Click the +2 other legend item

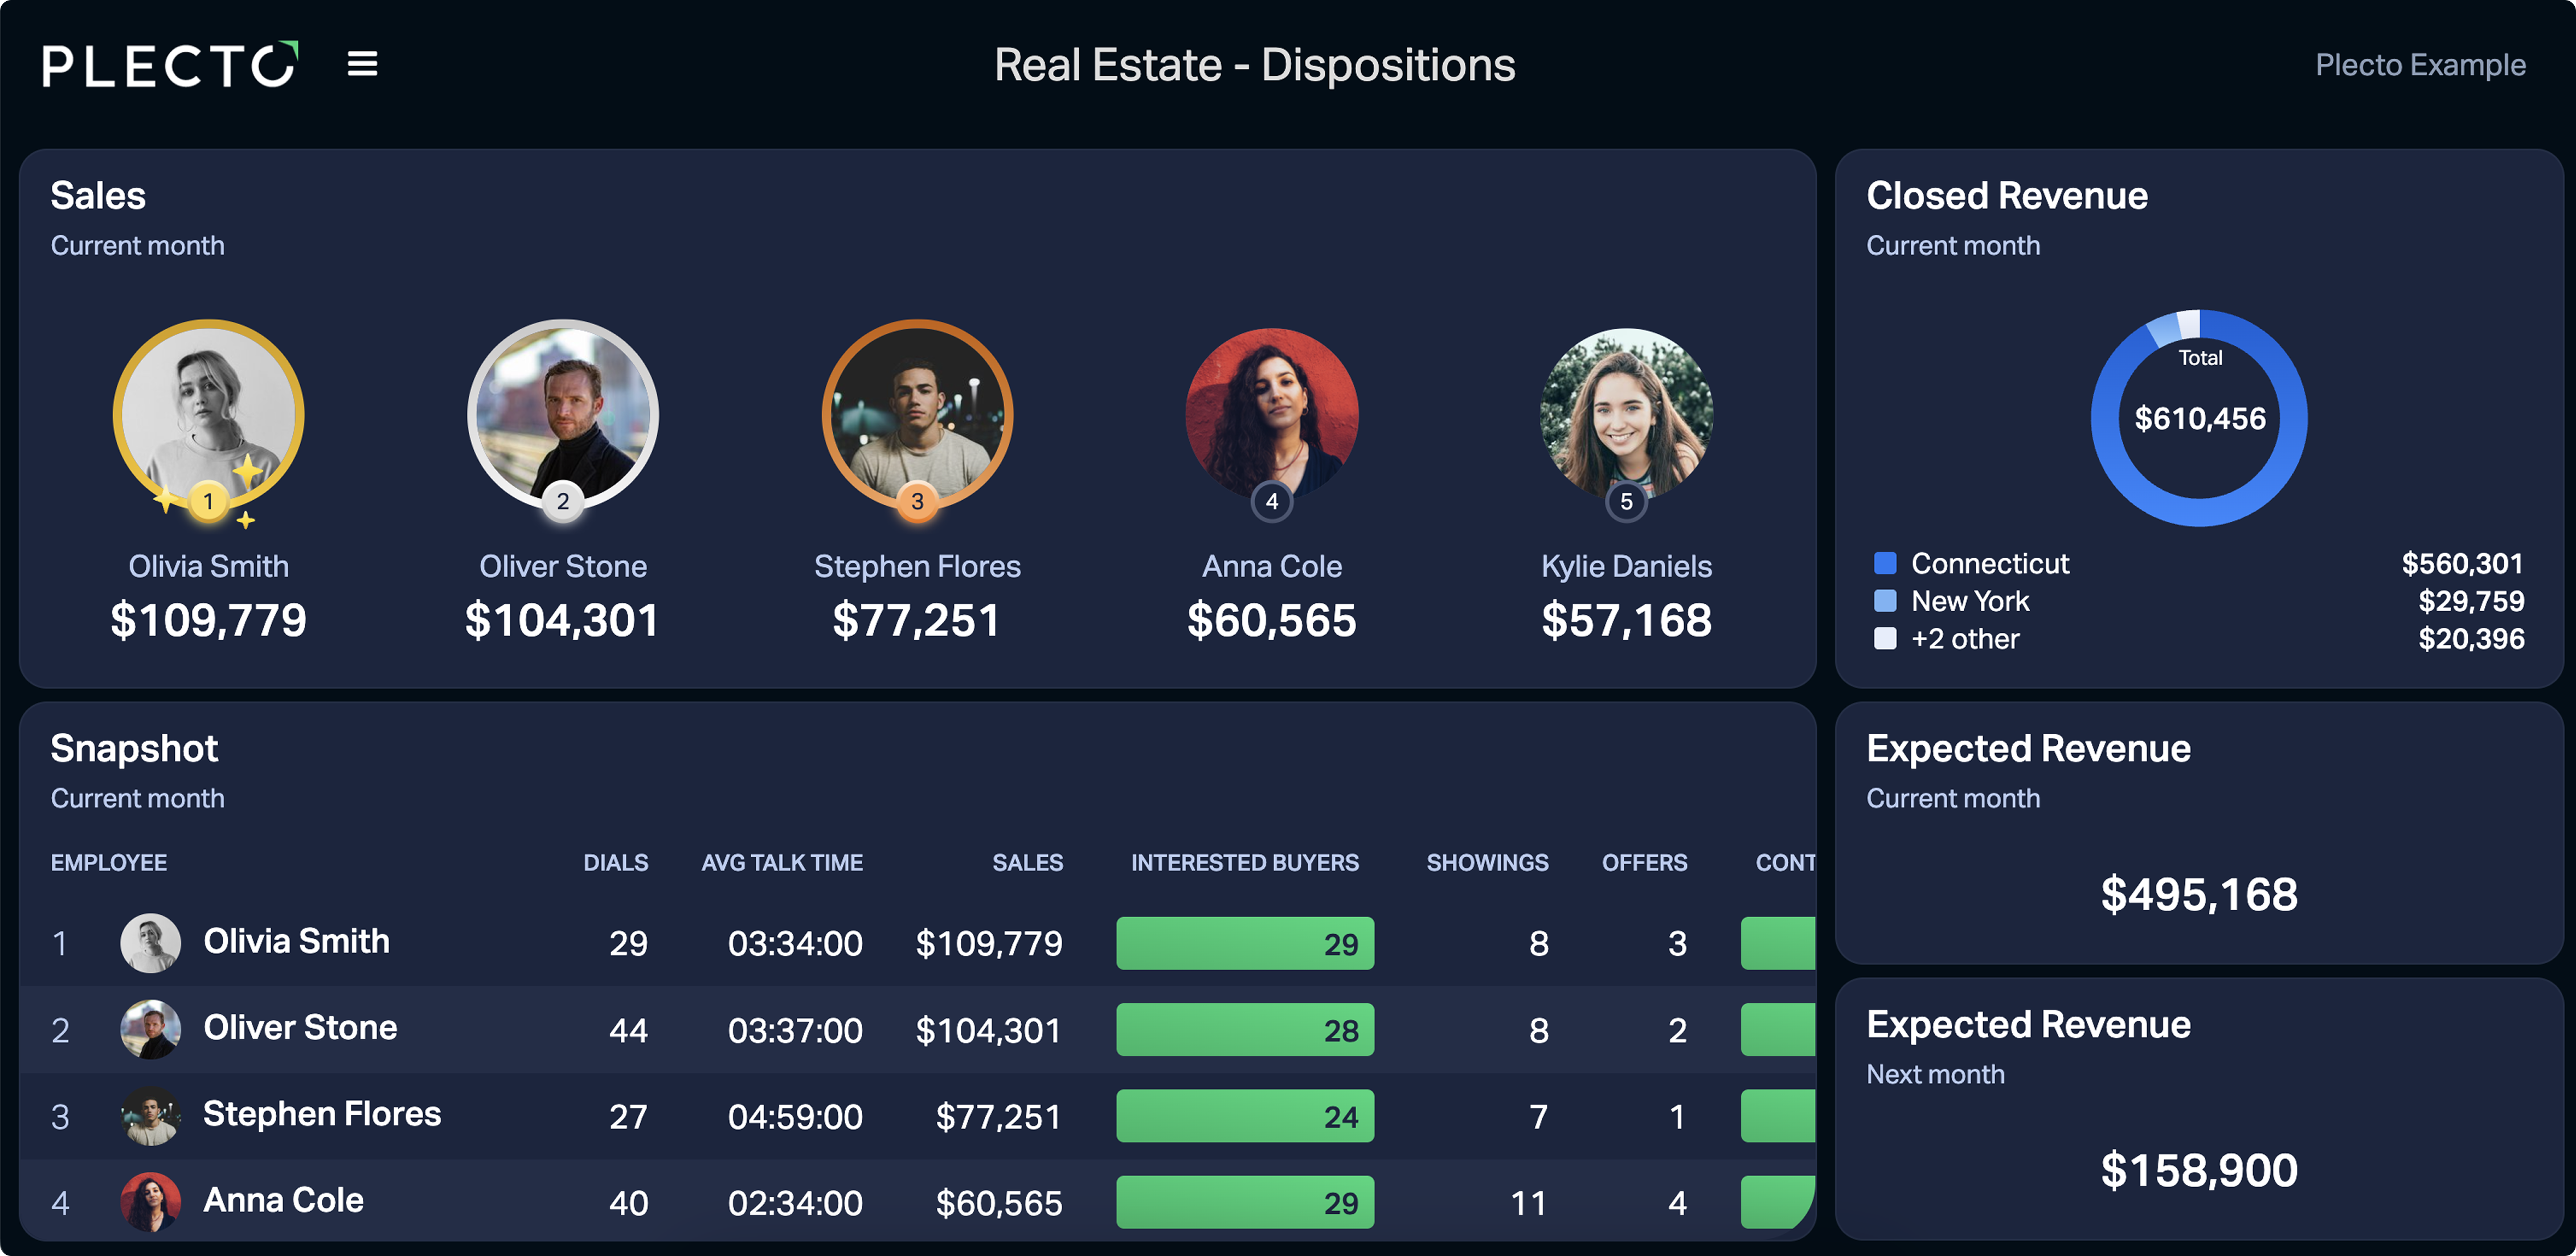click(1947, 639)
